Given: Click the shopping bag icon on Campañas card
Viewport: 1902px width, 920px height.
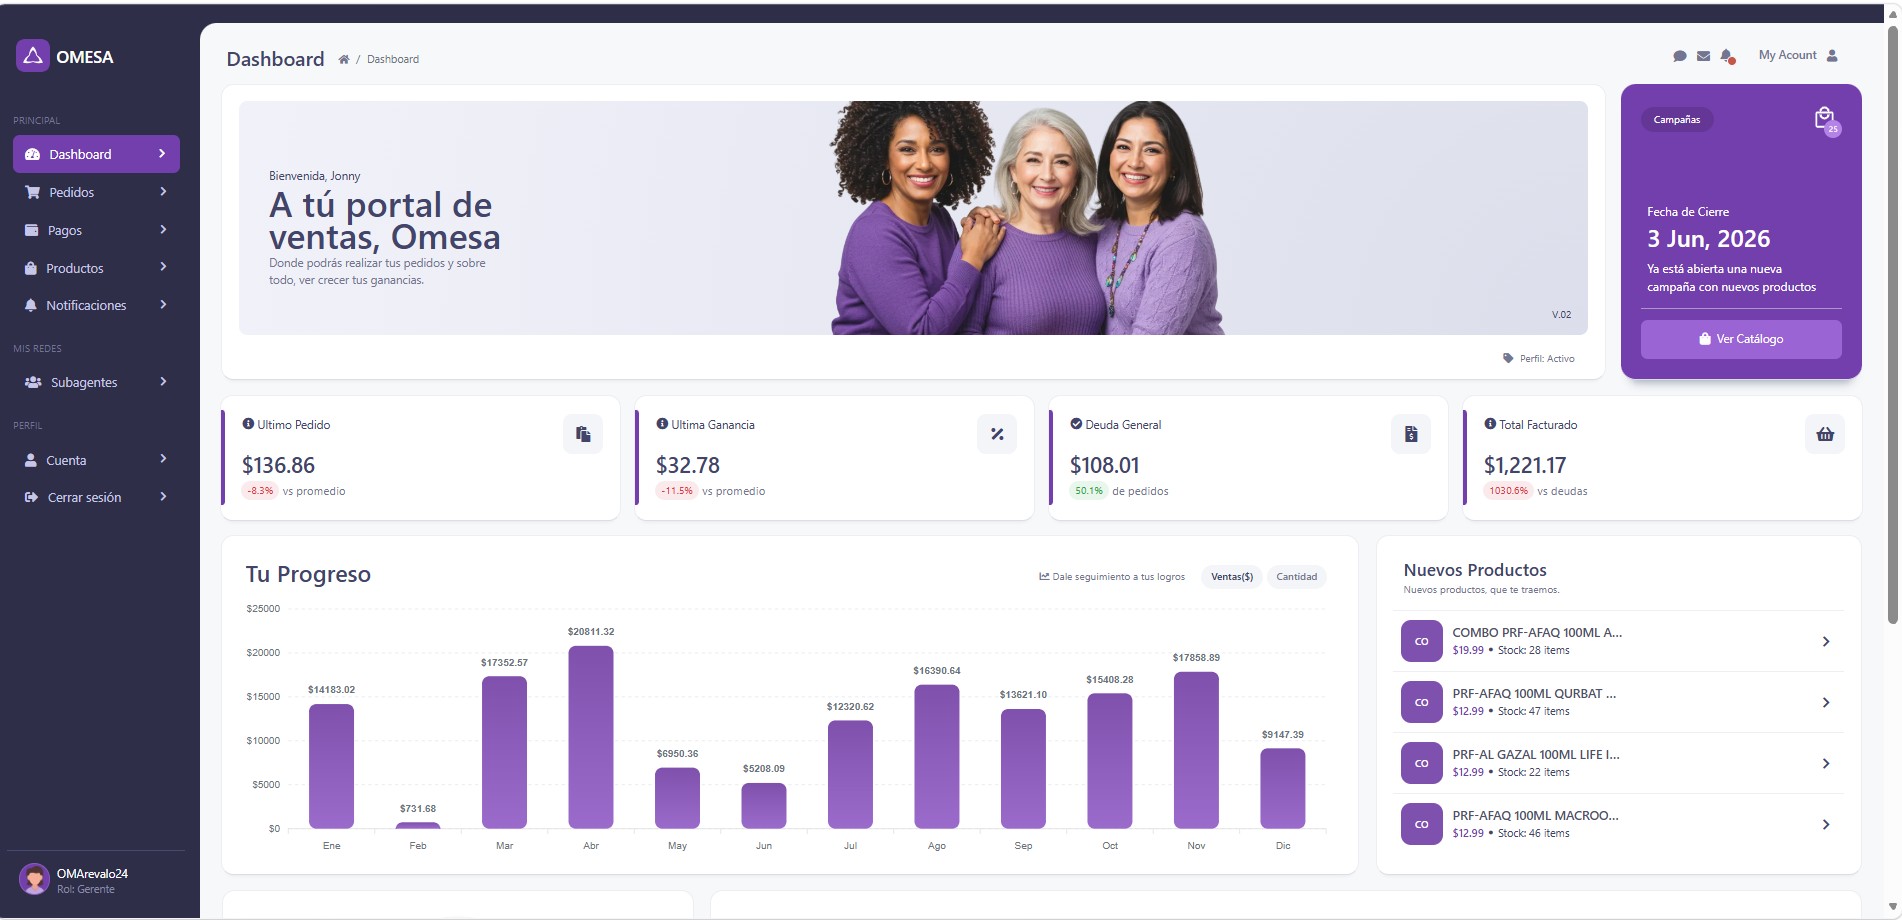Looking at the screenshot, I should tap(1825, 119).
